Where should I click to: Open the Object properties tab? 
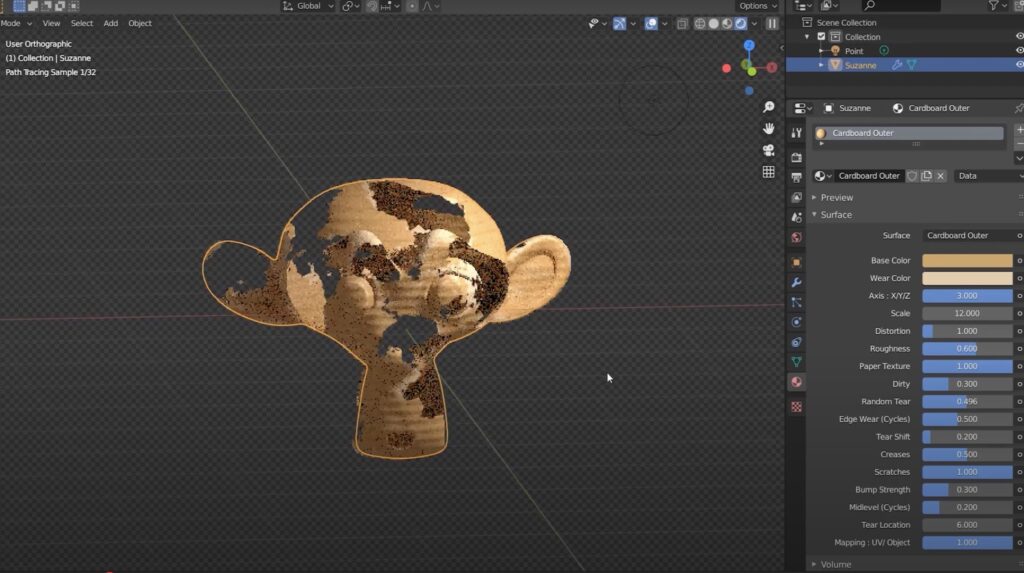click(796, 263)
